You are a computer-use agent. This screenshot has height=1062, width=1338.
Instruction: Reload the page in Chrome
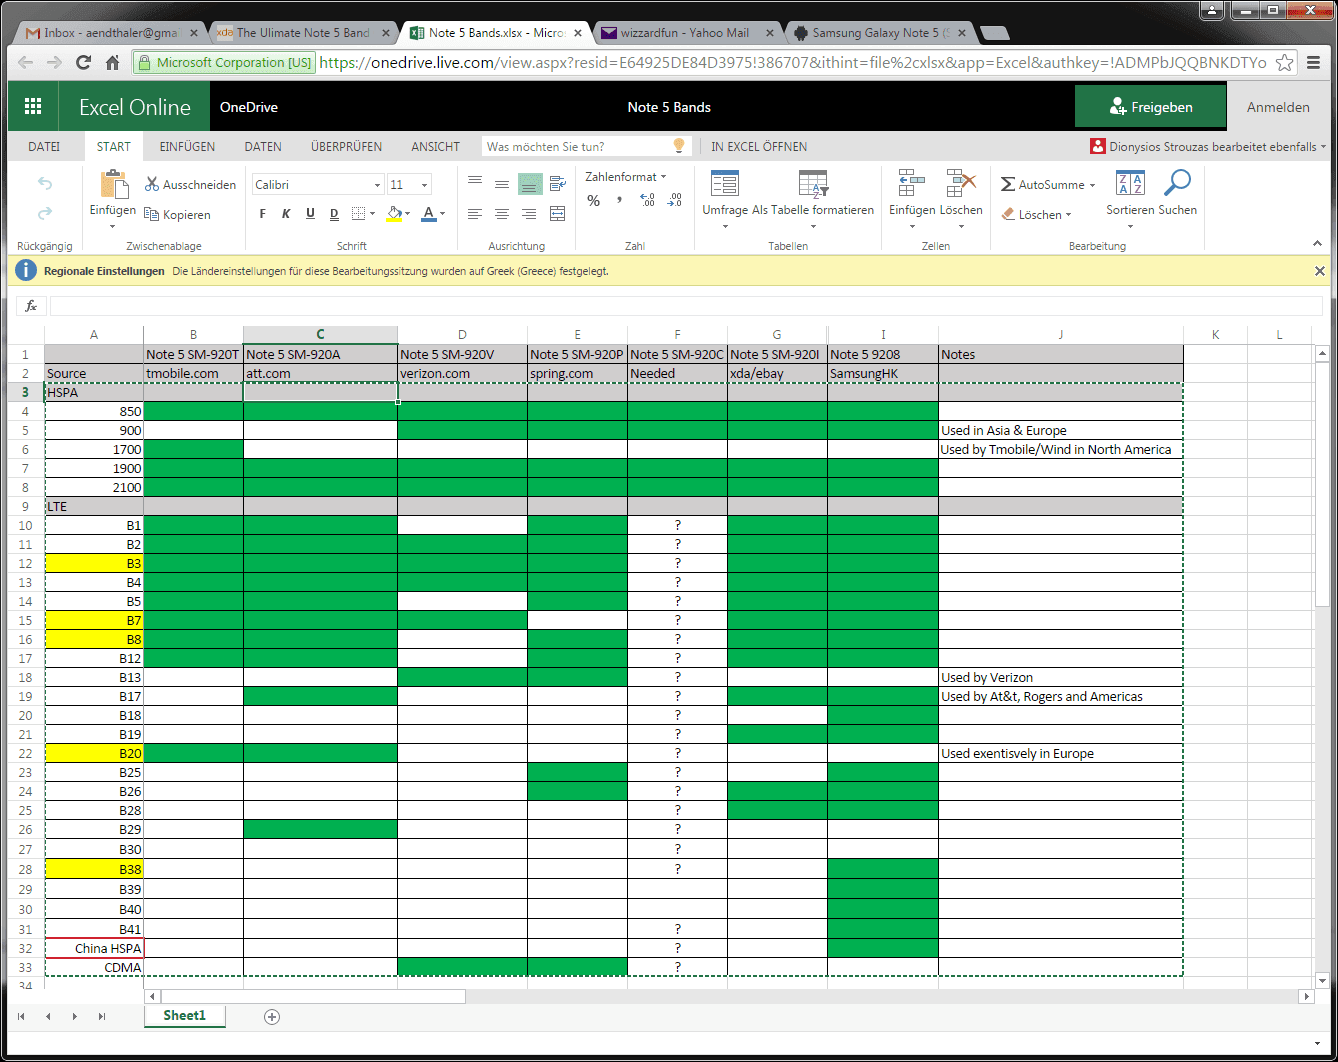pyautogui.click(x=83, y=62)
